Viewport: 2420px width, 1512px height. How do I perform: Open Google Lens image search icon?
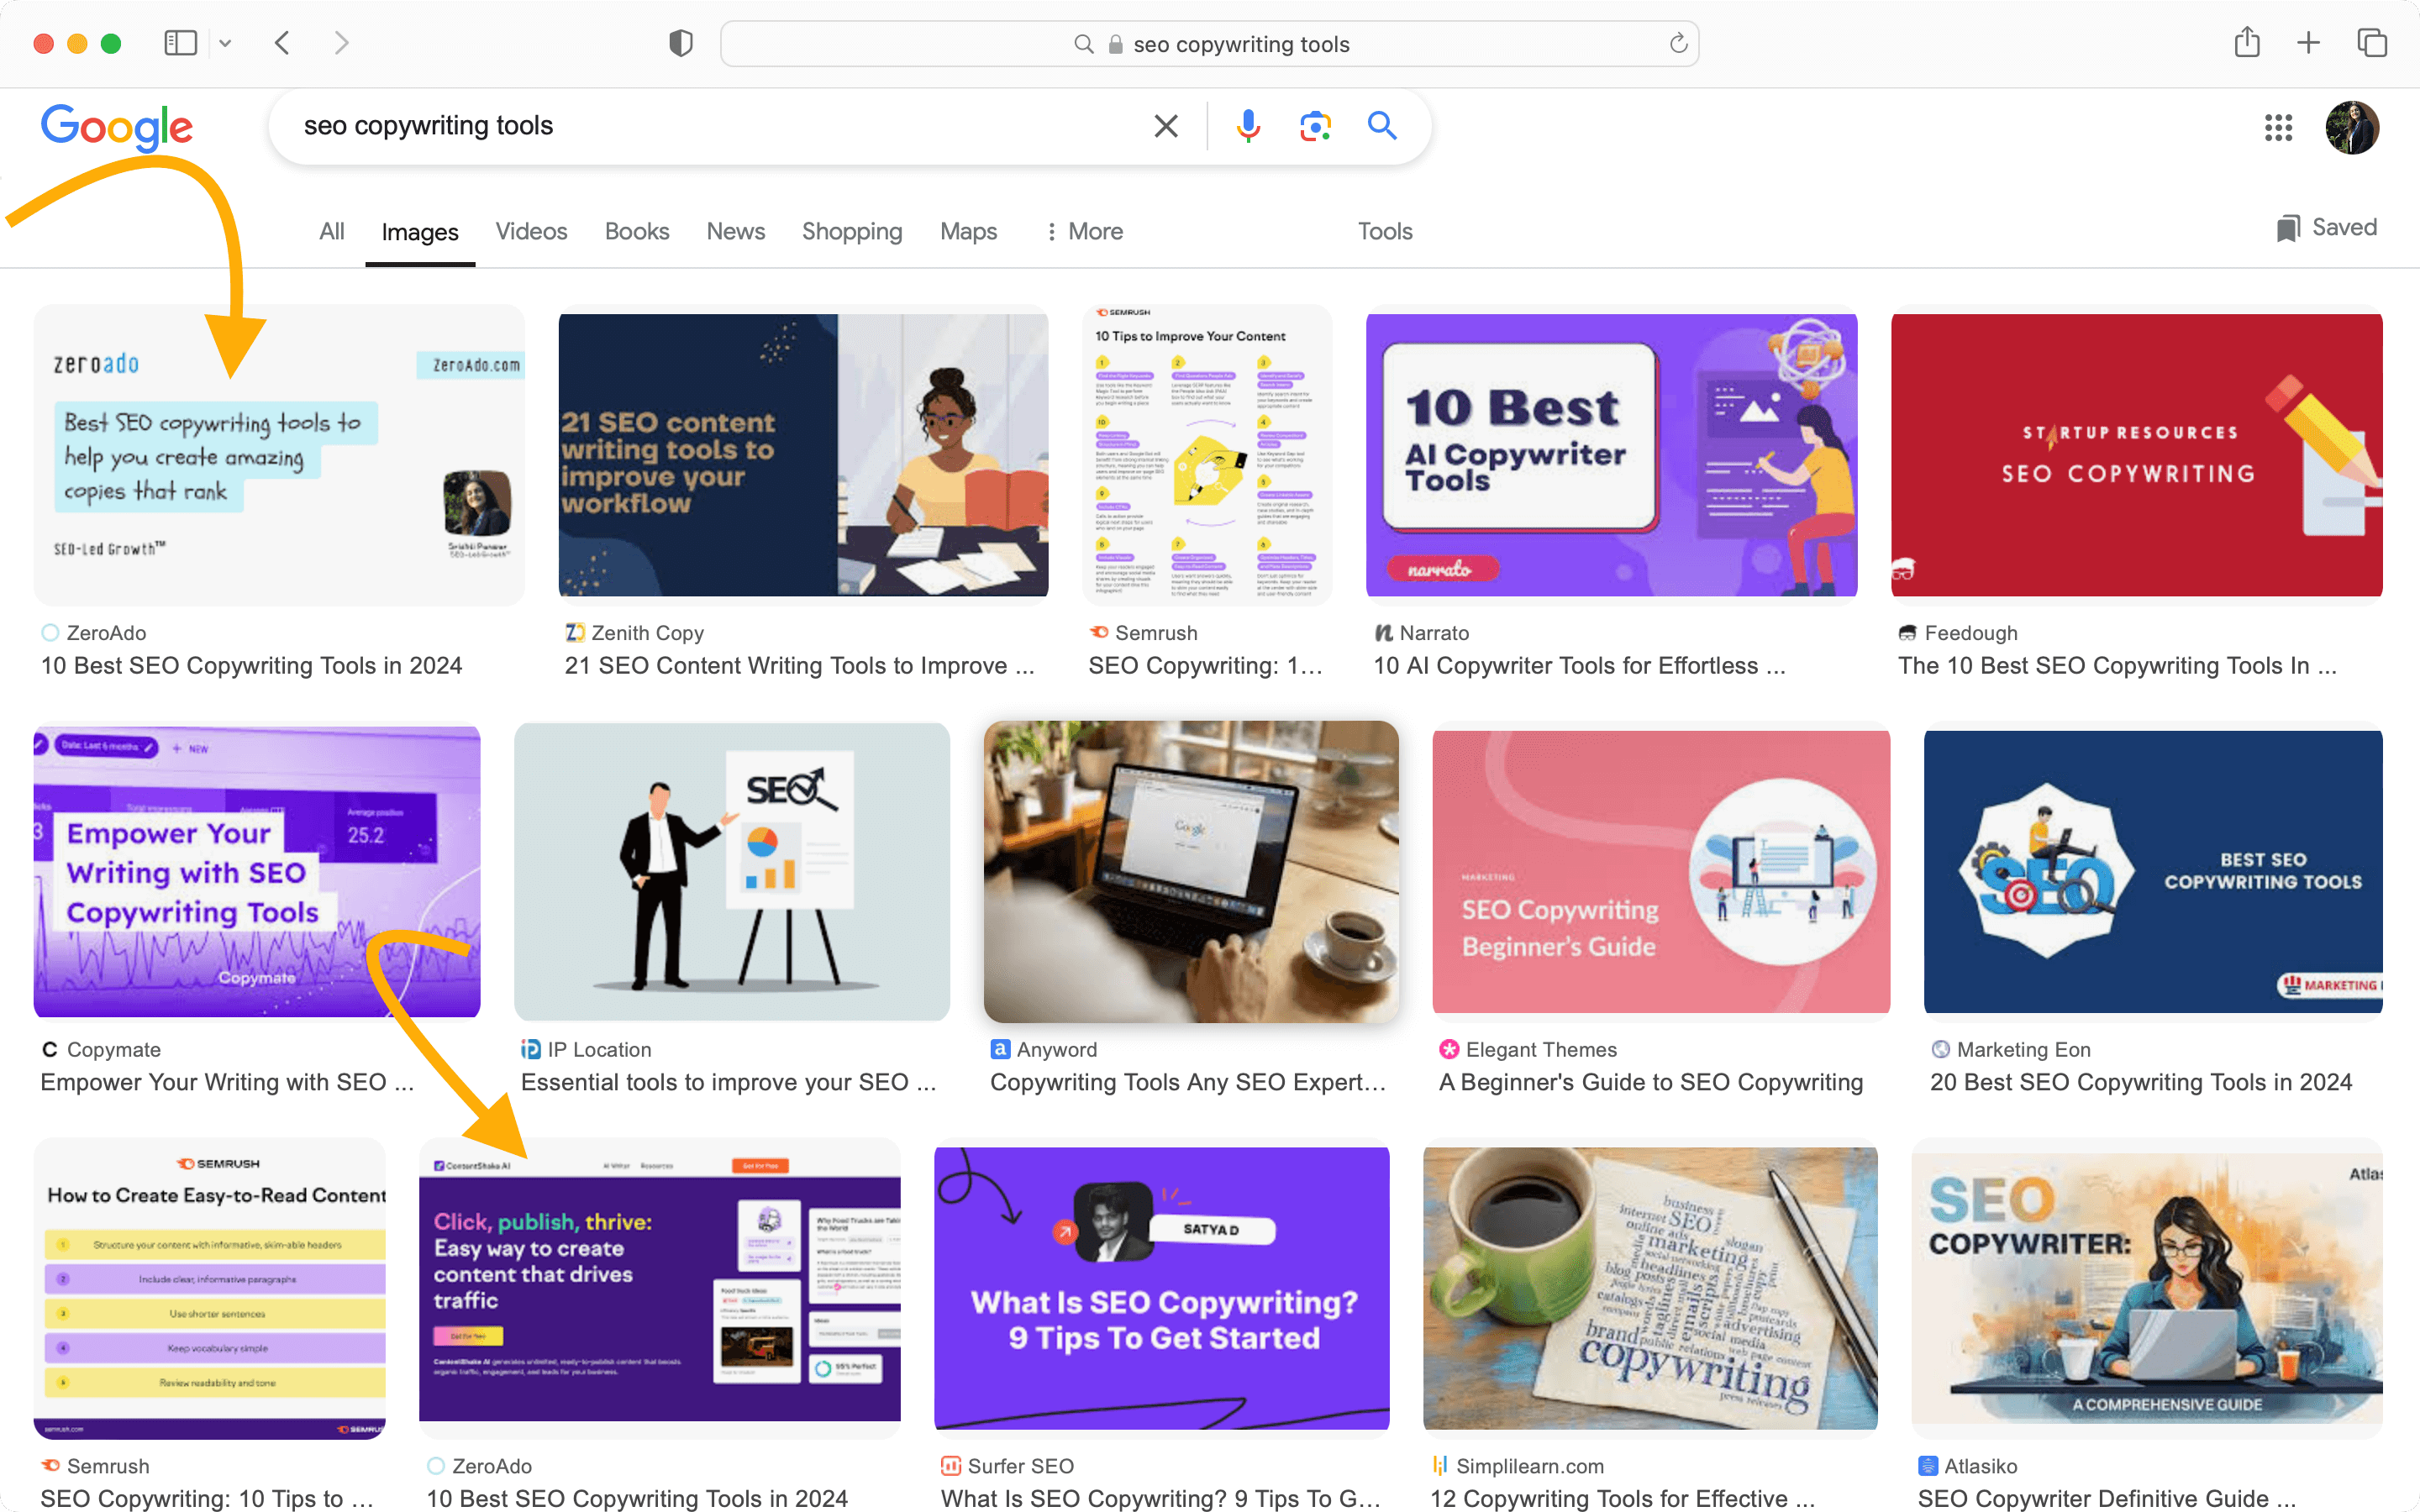pyautogui.click(x=1315, y=126)
